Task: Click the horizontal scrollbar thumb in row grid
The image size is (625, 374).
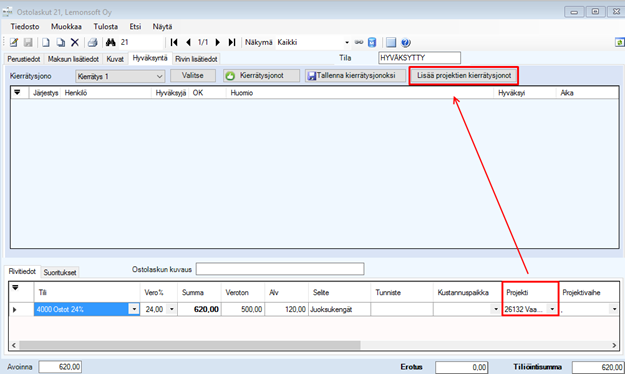Action: (x=190, y=345)
